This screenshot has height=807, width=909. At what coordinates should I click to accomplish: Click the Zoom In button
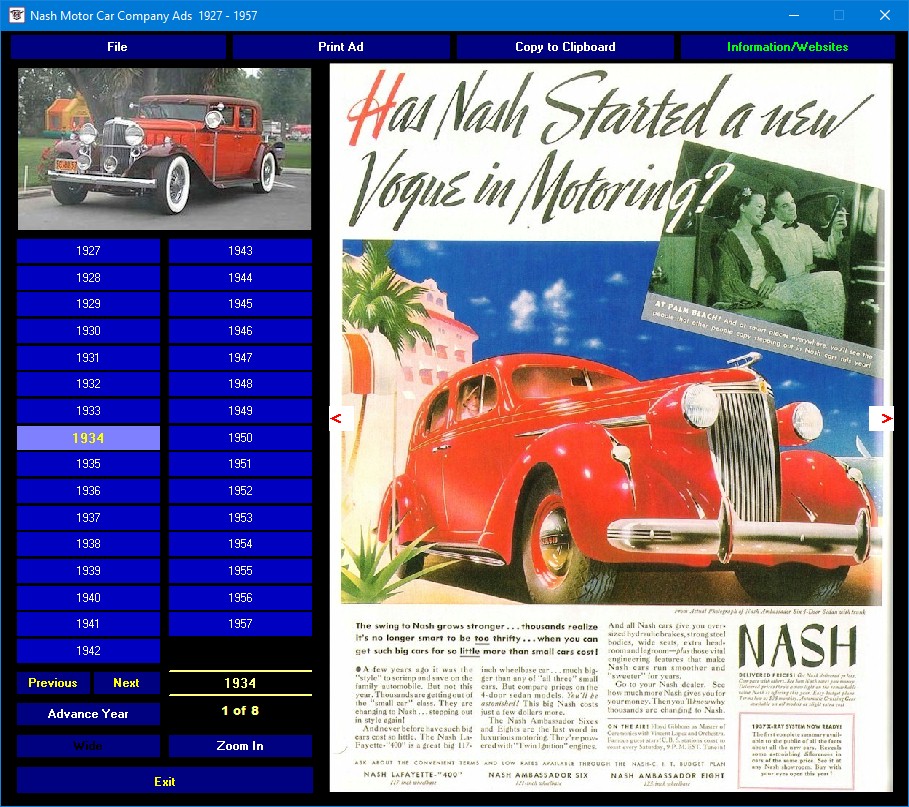241,746
